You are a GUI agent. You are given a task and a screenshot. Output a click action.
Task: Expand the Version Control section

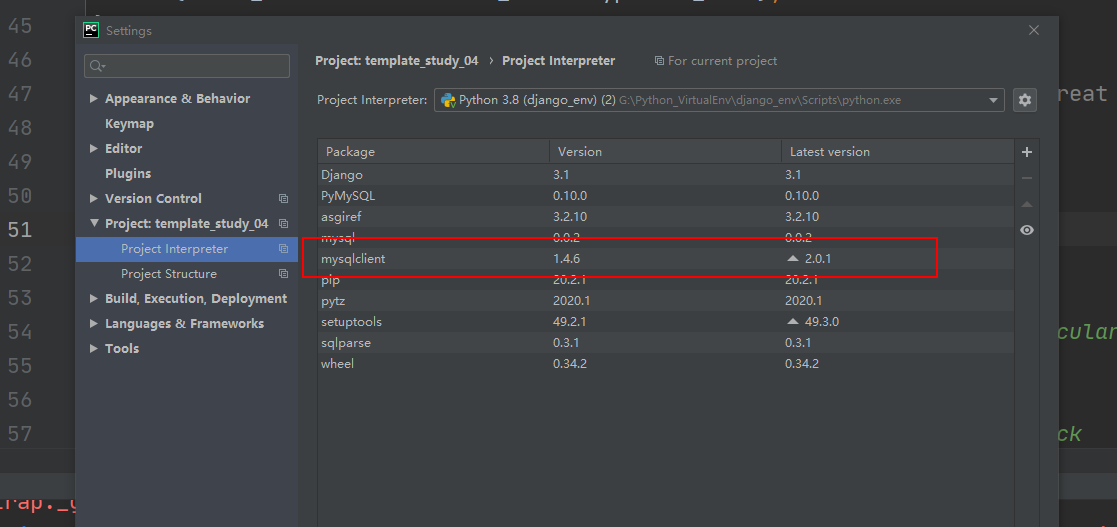[x=93, y=198]
